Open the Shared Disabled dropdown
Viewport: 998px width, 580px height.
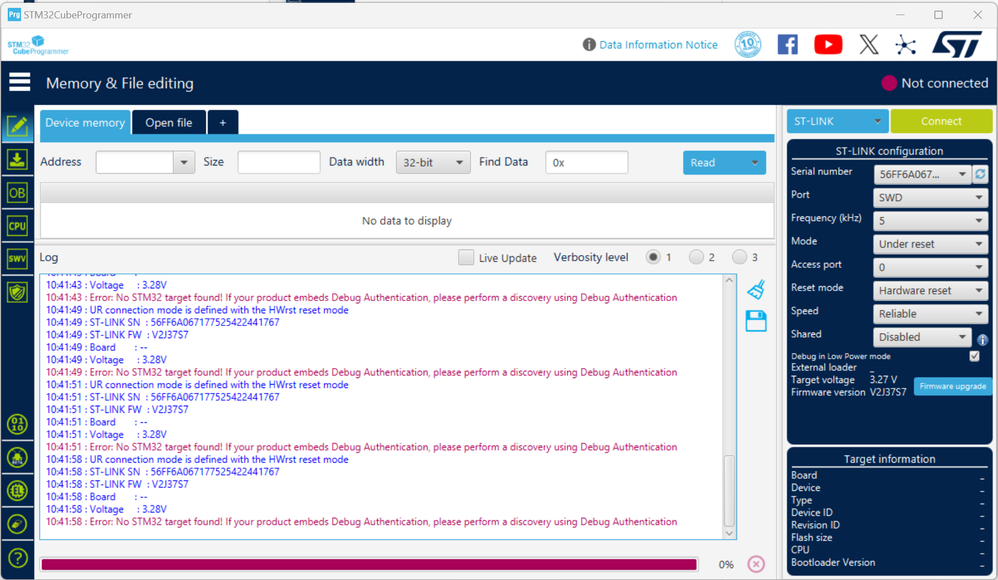point(922,337)
